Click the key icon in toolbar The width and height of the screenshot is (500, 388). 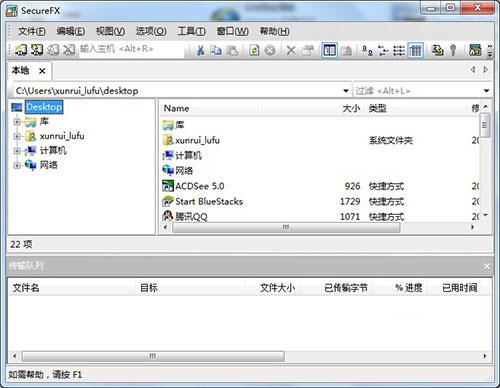(x=453, y=51)
